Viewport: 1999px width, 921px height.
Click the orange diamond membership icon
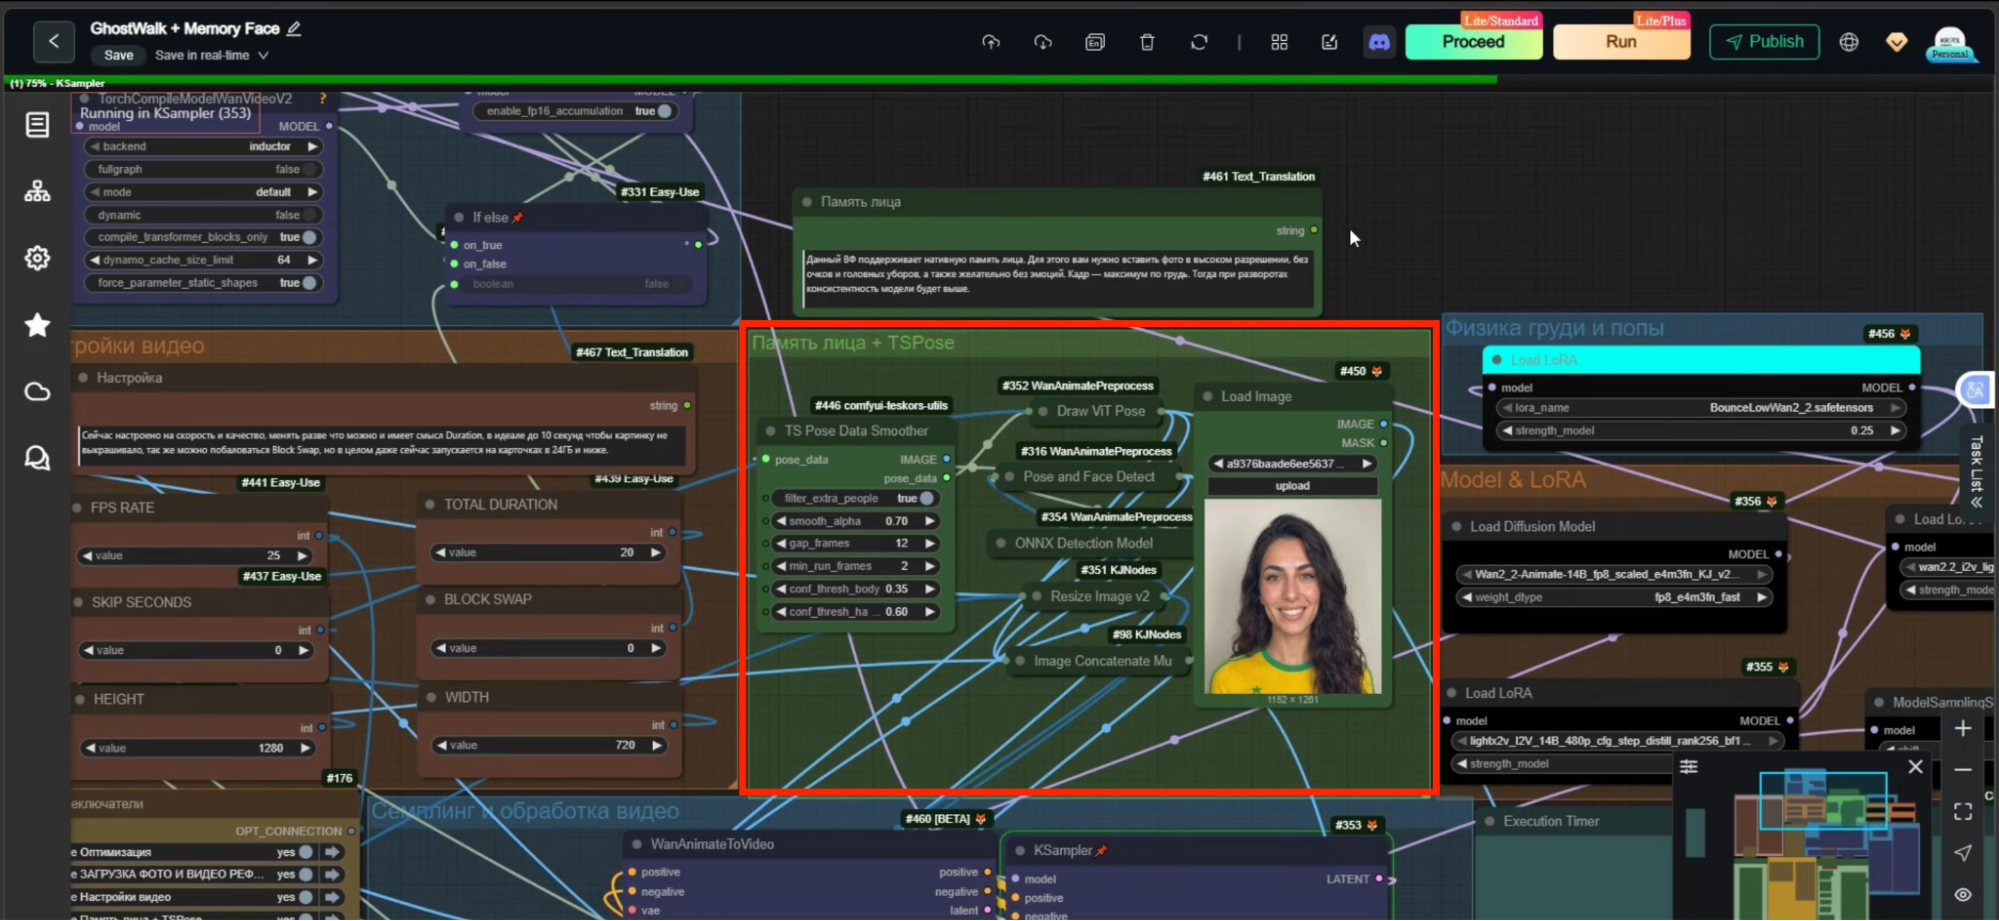(1896, 42)
